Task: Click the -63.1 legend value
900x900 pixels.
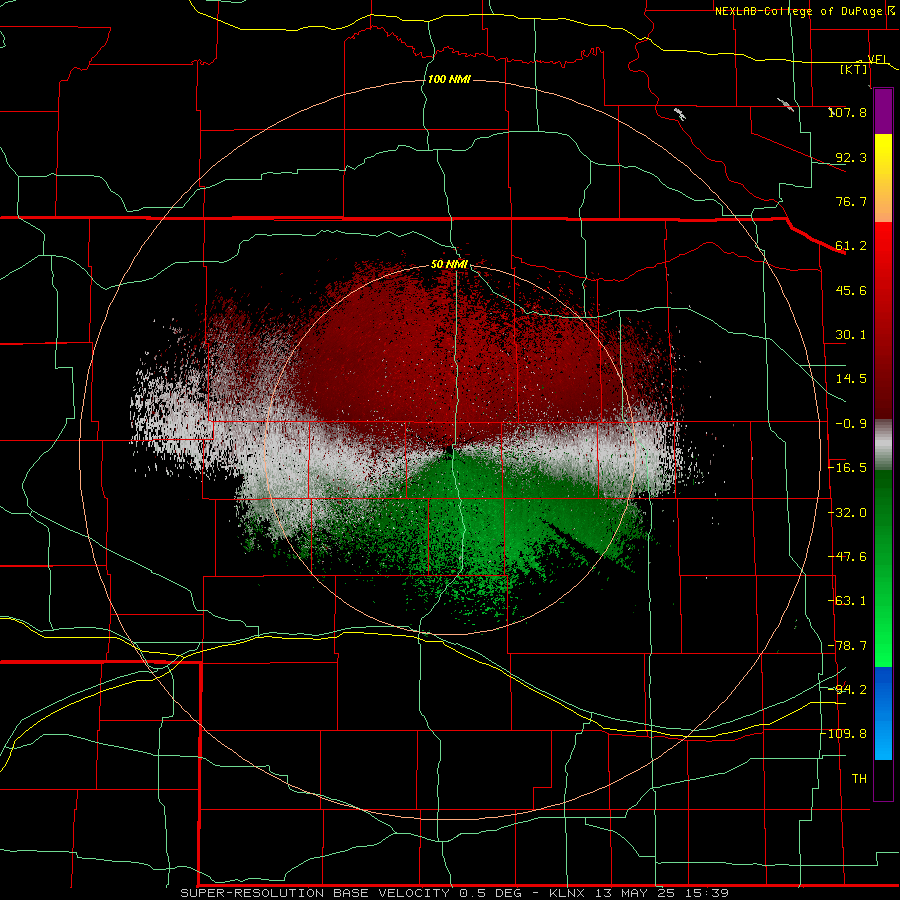Action: (x=848, y=601)
